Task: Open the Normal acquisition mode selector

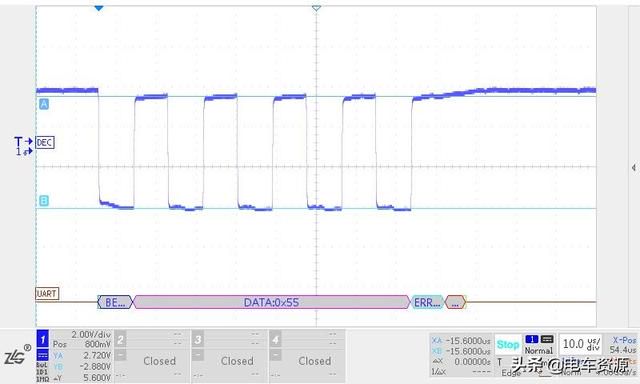Action: coord(539,345)
